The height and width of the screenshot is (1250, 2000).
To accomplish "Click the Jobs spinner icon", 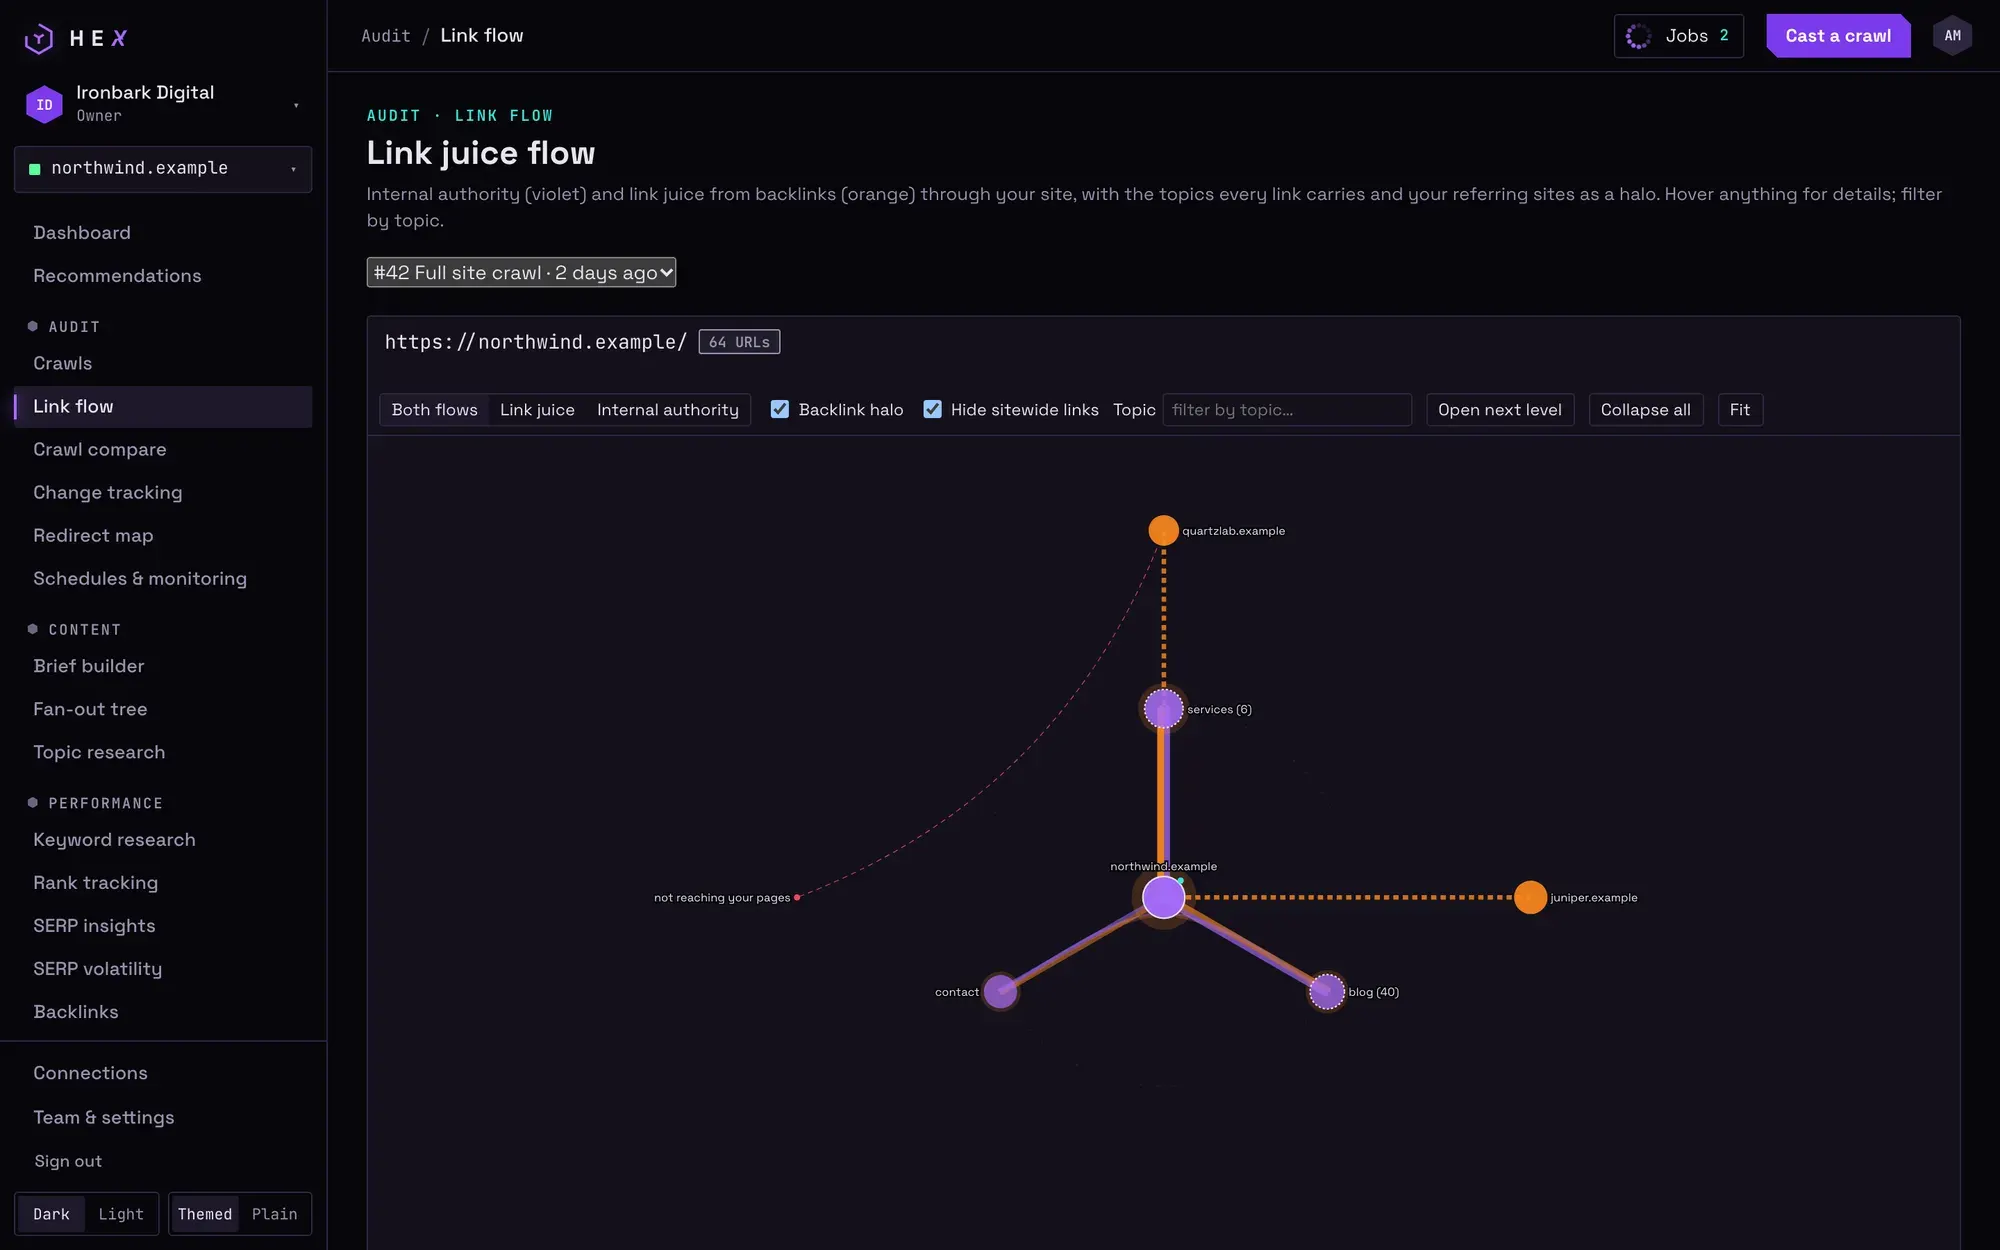I will coord(1638,36).
